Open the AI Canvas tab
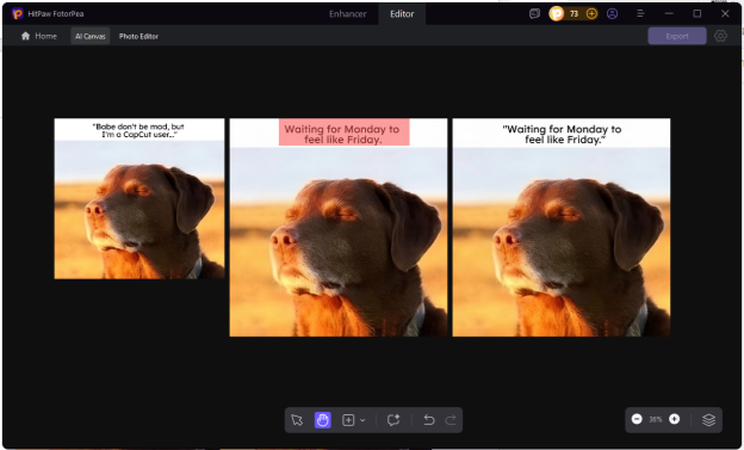The height and width of the screenshot is (450, 744). click(x=90, y=36)
